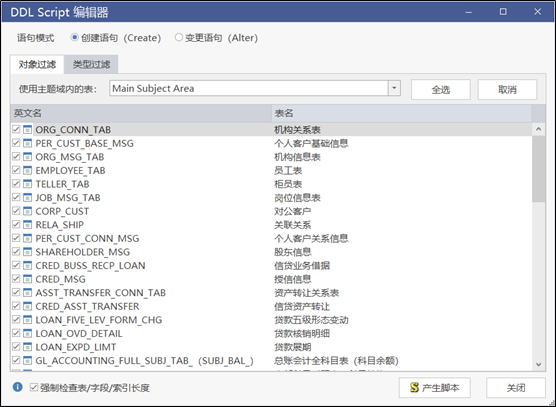Click the table icon beside LOAN_OVD_DETAIL
Screen dimensions: 556x407
click(x=27, y=334)
